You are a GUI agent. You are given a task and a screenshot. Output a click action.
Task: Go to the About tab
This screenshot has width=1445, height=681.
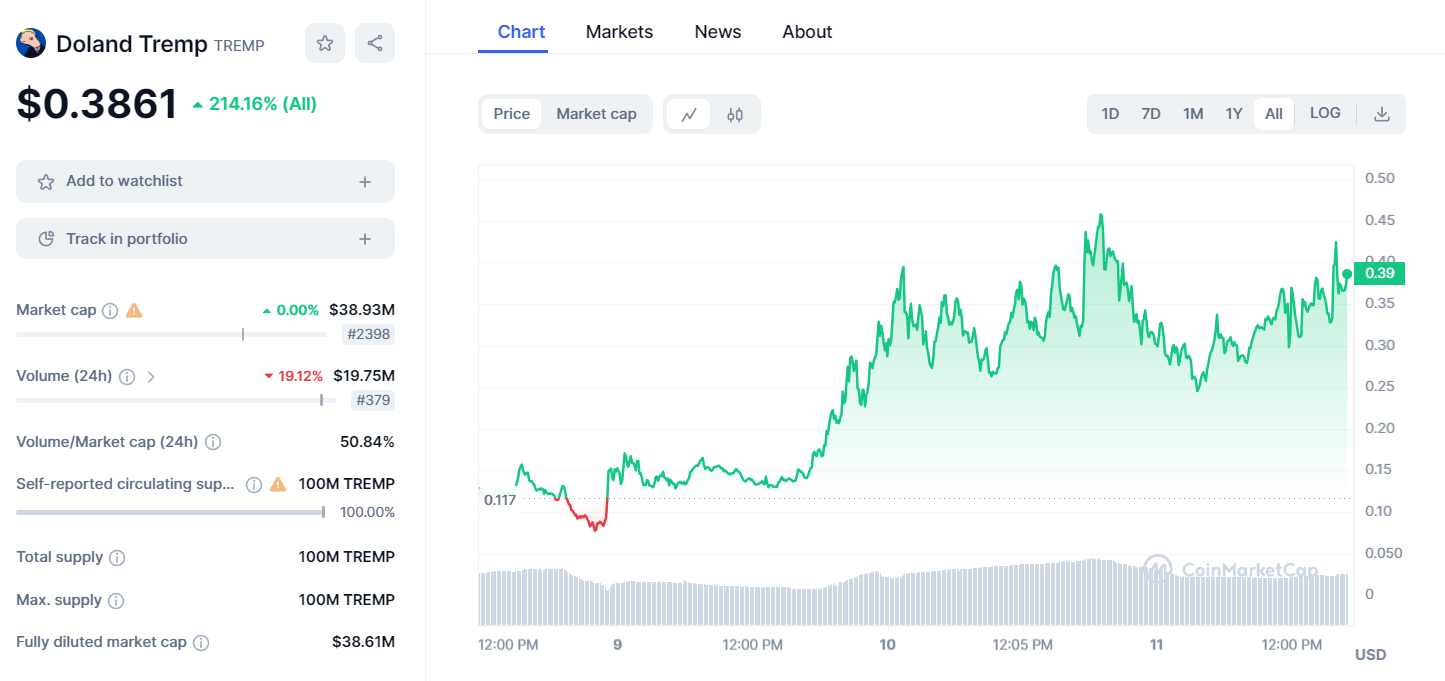click(x=807, y=32)
